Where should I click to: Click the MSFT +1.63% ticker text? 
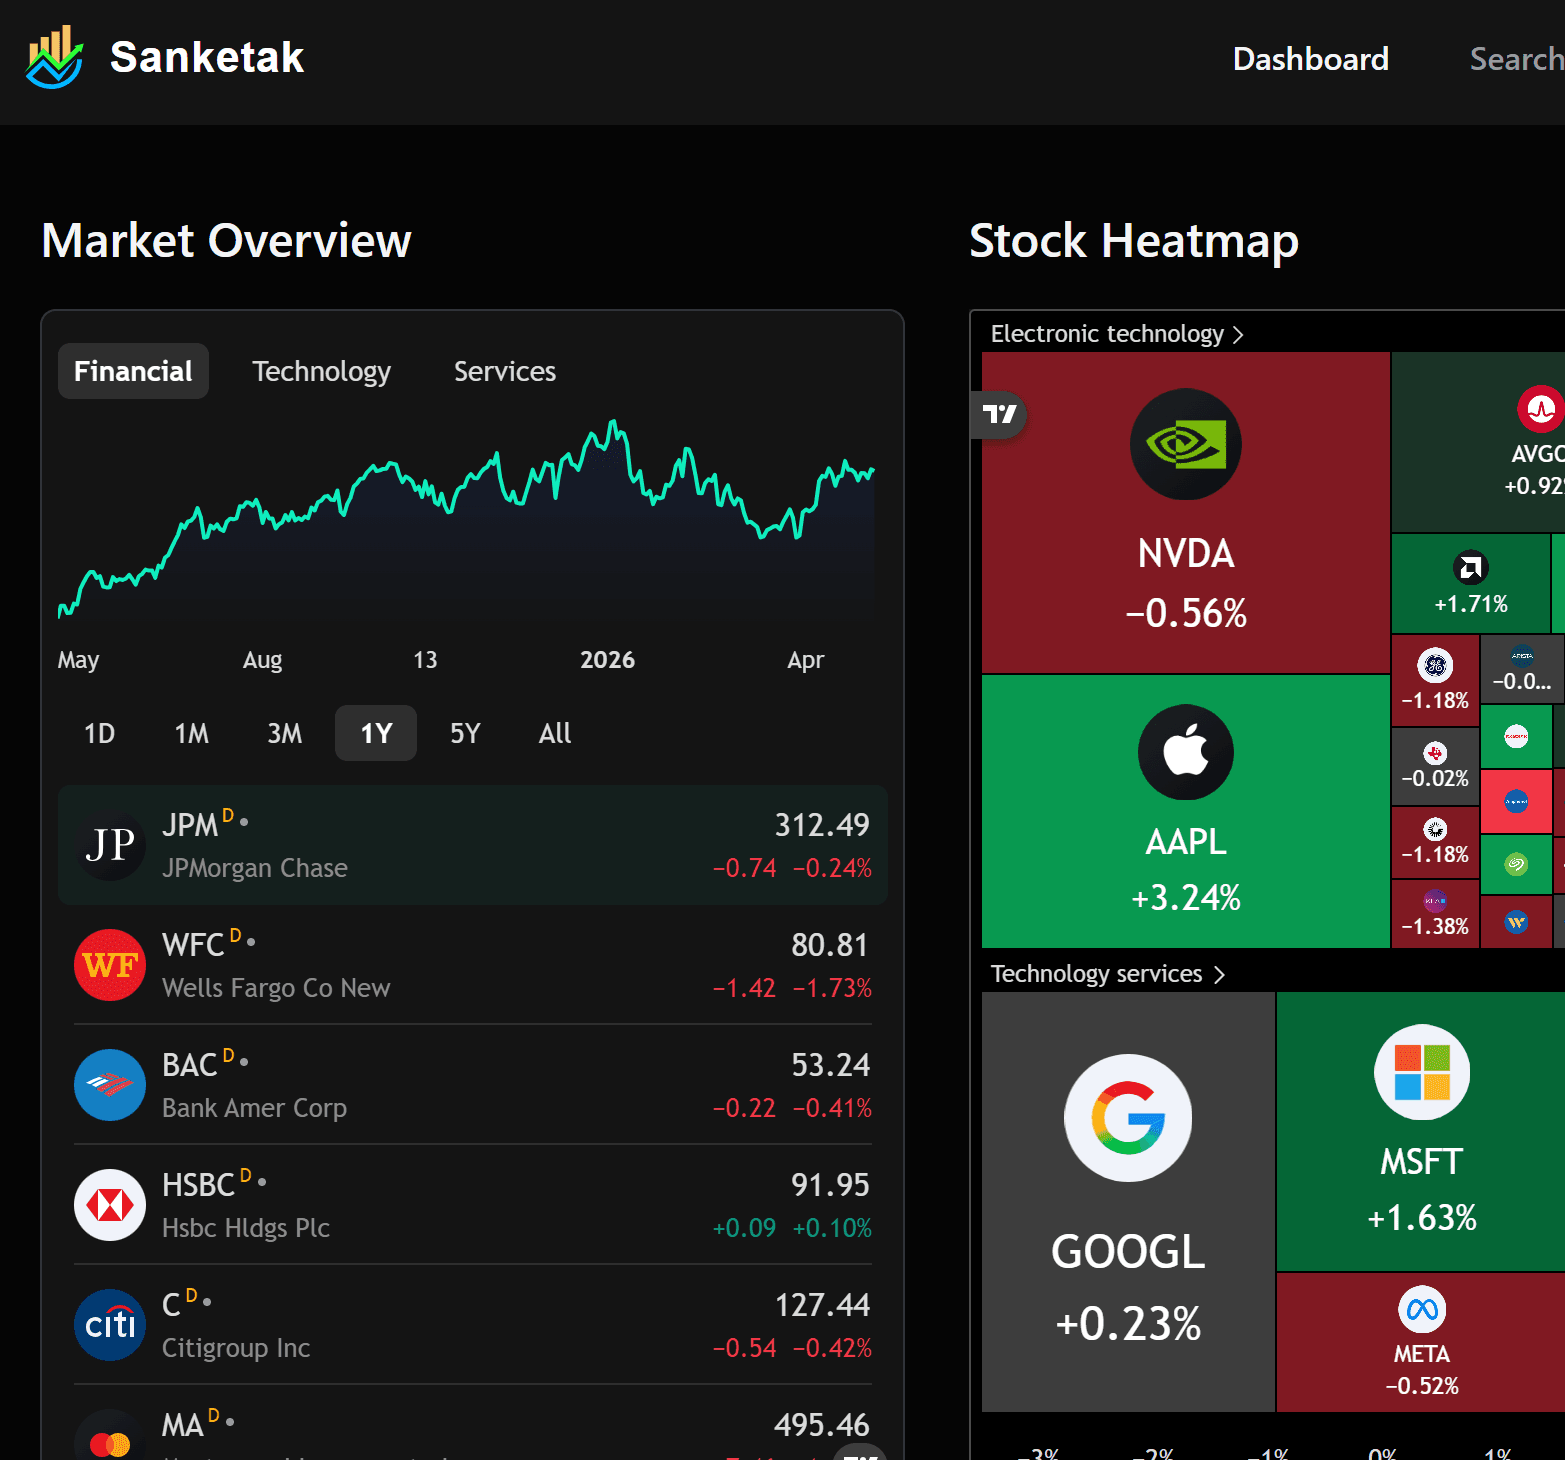coord(1422,1189)
